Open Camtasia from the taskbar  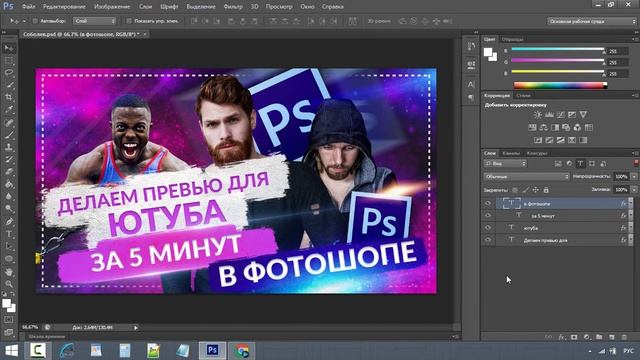click(38, 351)
